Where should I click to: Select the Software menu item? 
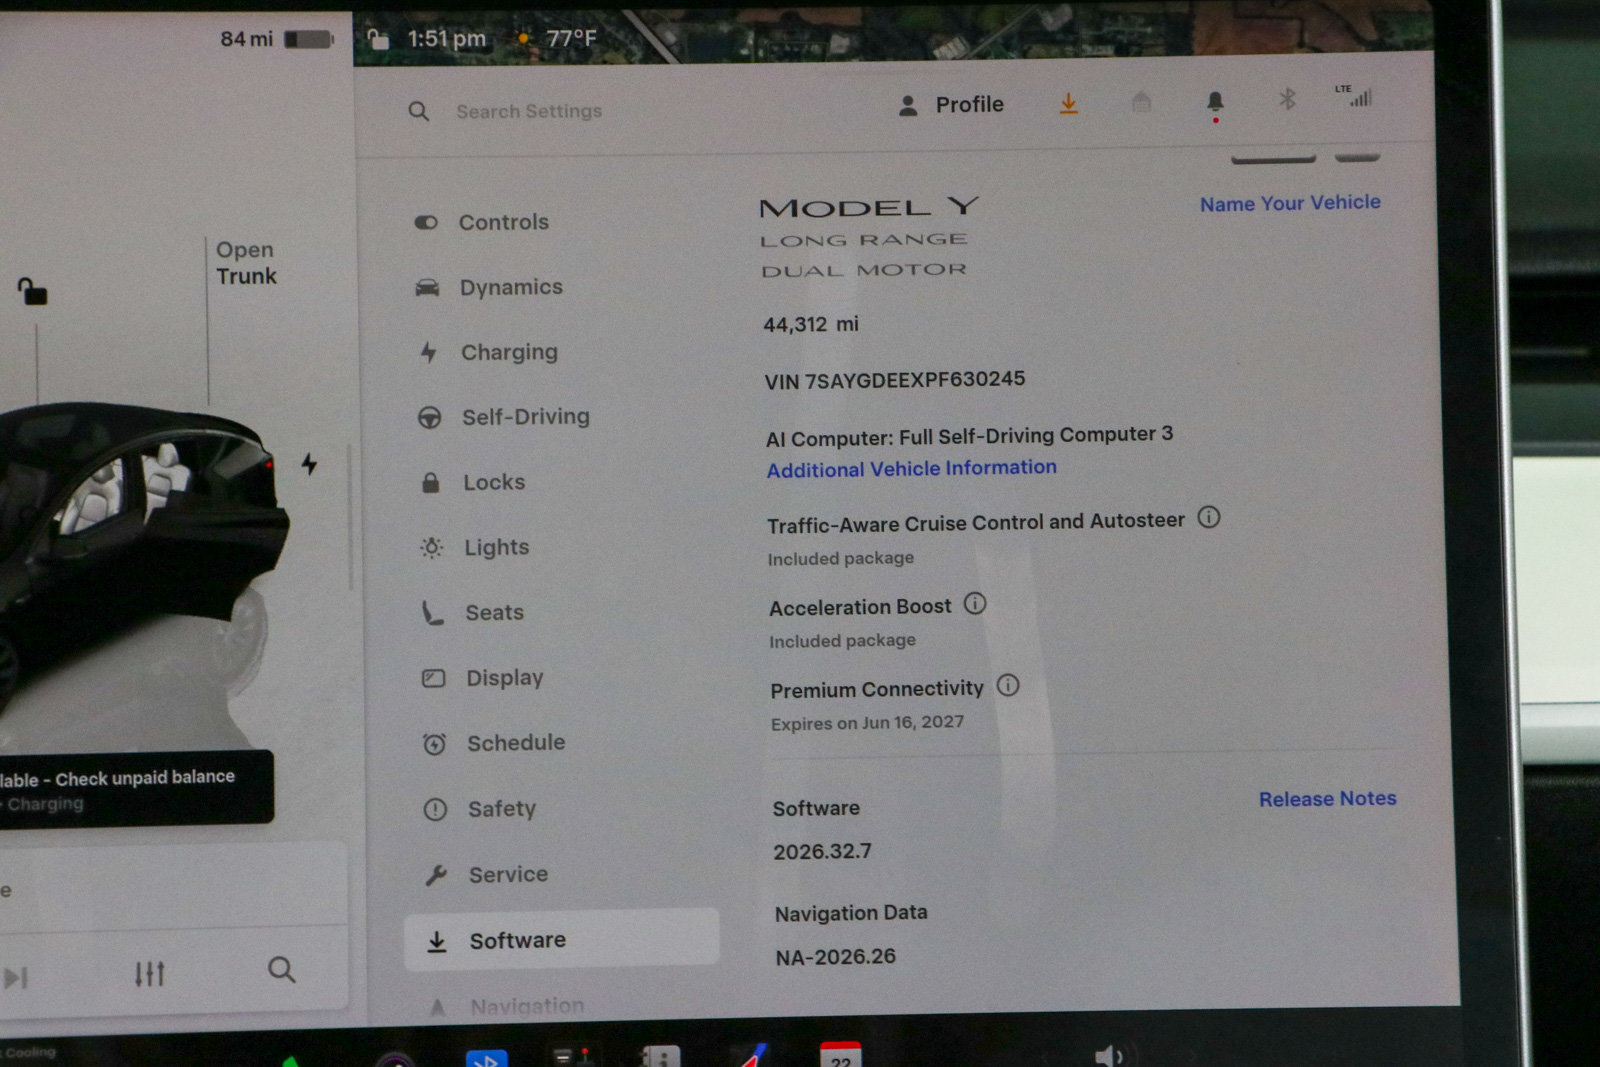coord(561,939)
